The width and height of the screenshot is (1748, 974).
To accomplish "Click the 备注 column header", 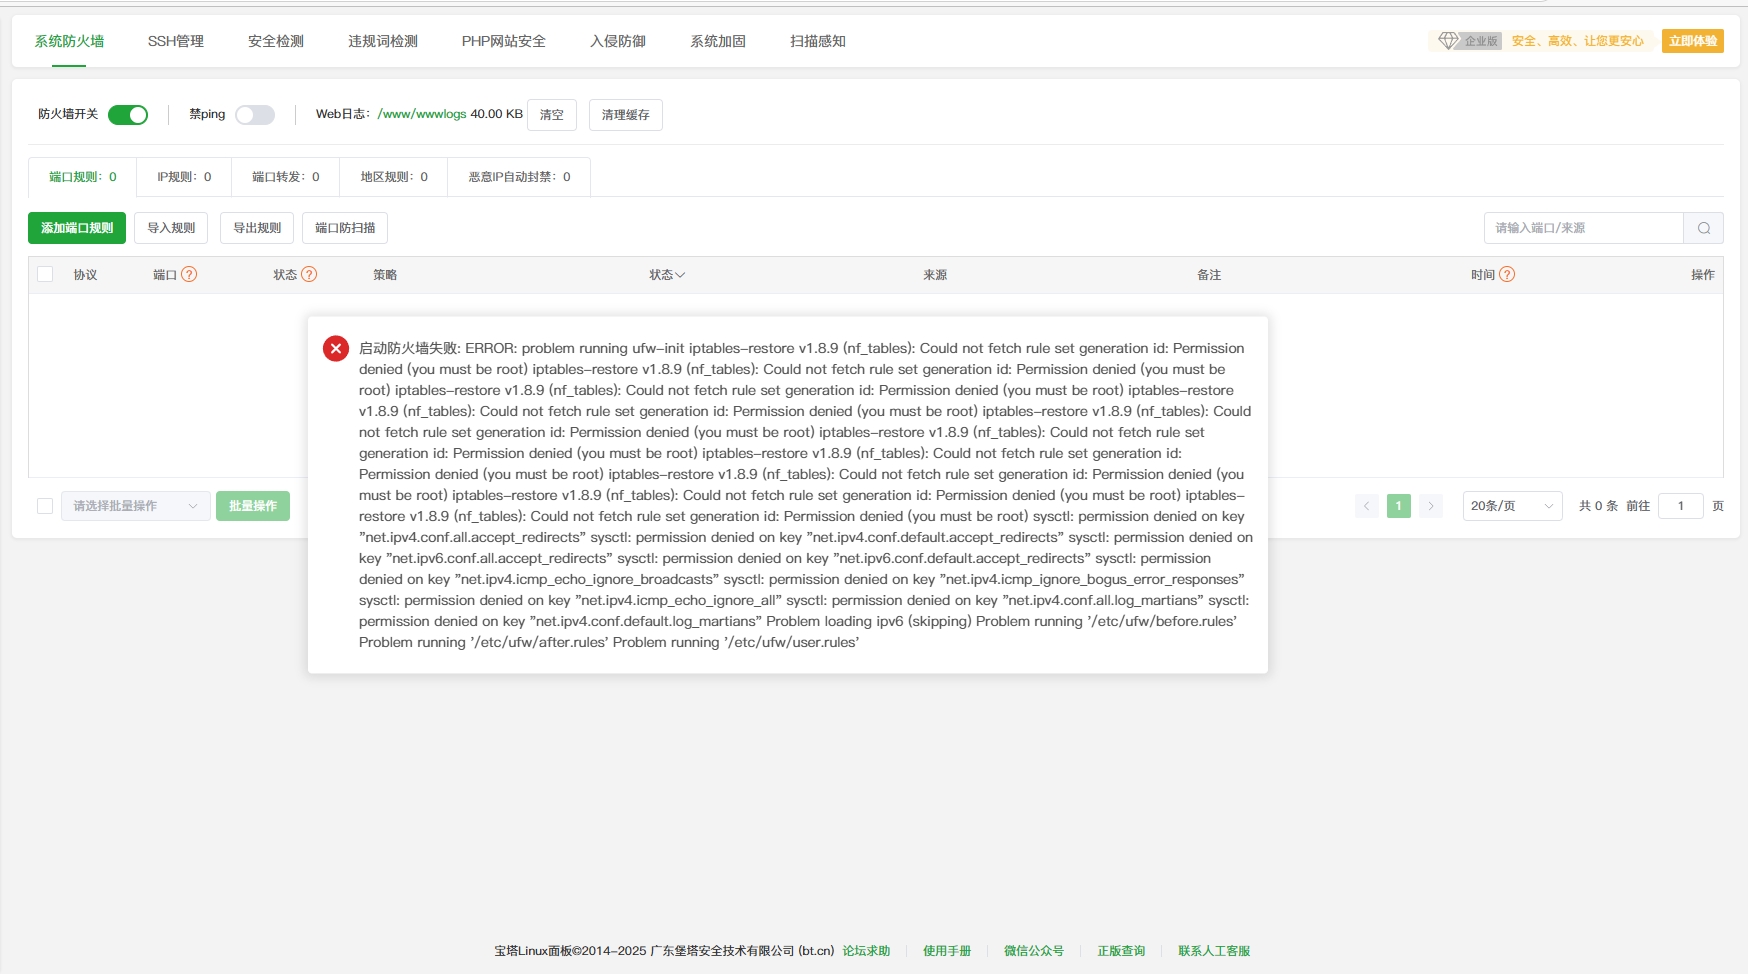I will 1209,275.
